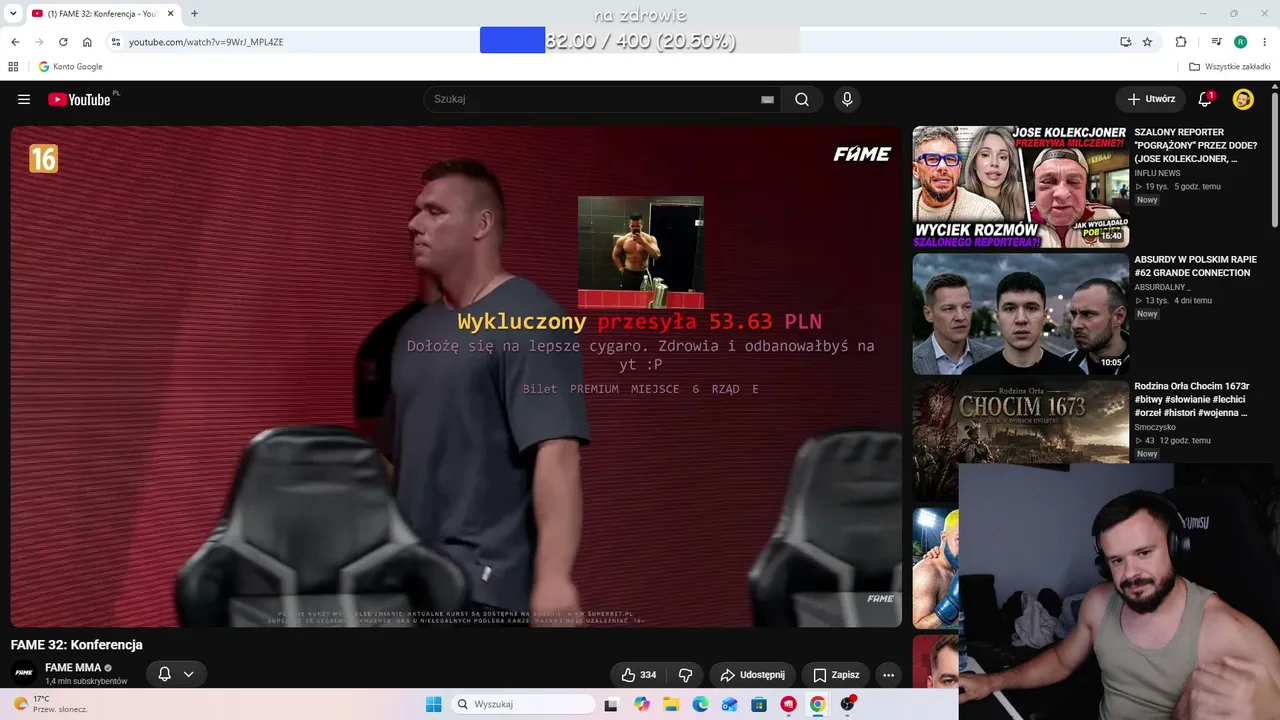1280x720 pixels.
Task: Open more actions ellipsis under the video
Action: click(x=888, y=675)
